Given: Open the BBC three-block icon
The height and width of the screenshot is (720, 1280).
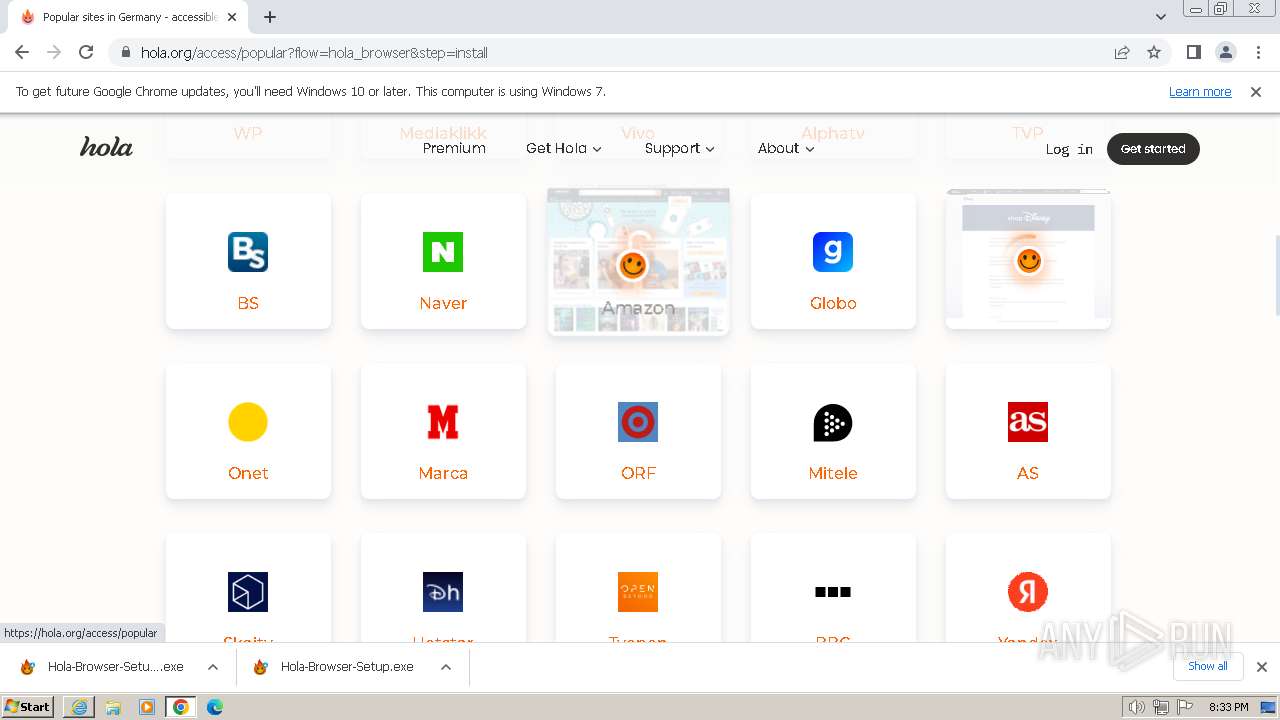Looking at the screenshot, I should [x=833, y=592].
